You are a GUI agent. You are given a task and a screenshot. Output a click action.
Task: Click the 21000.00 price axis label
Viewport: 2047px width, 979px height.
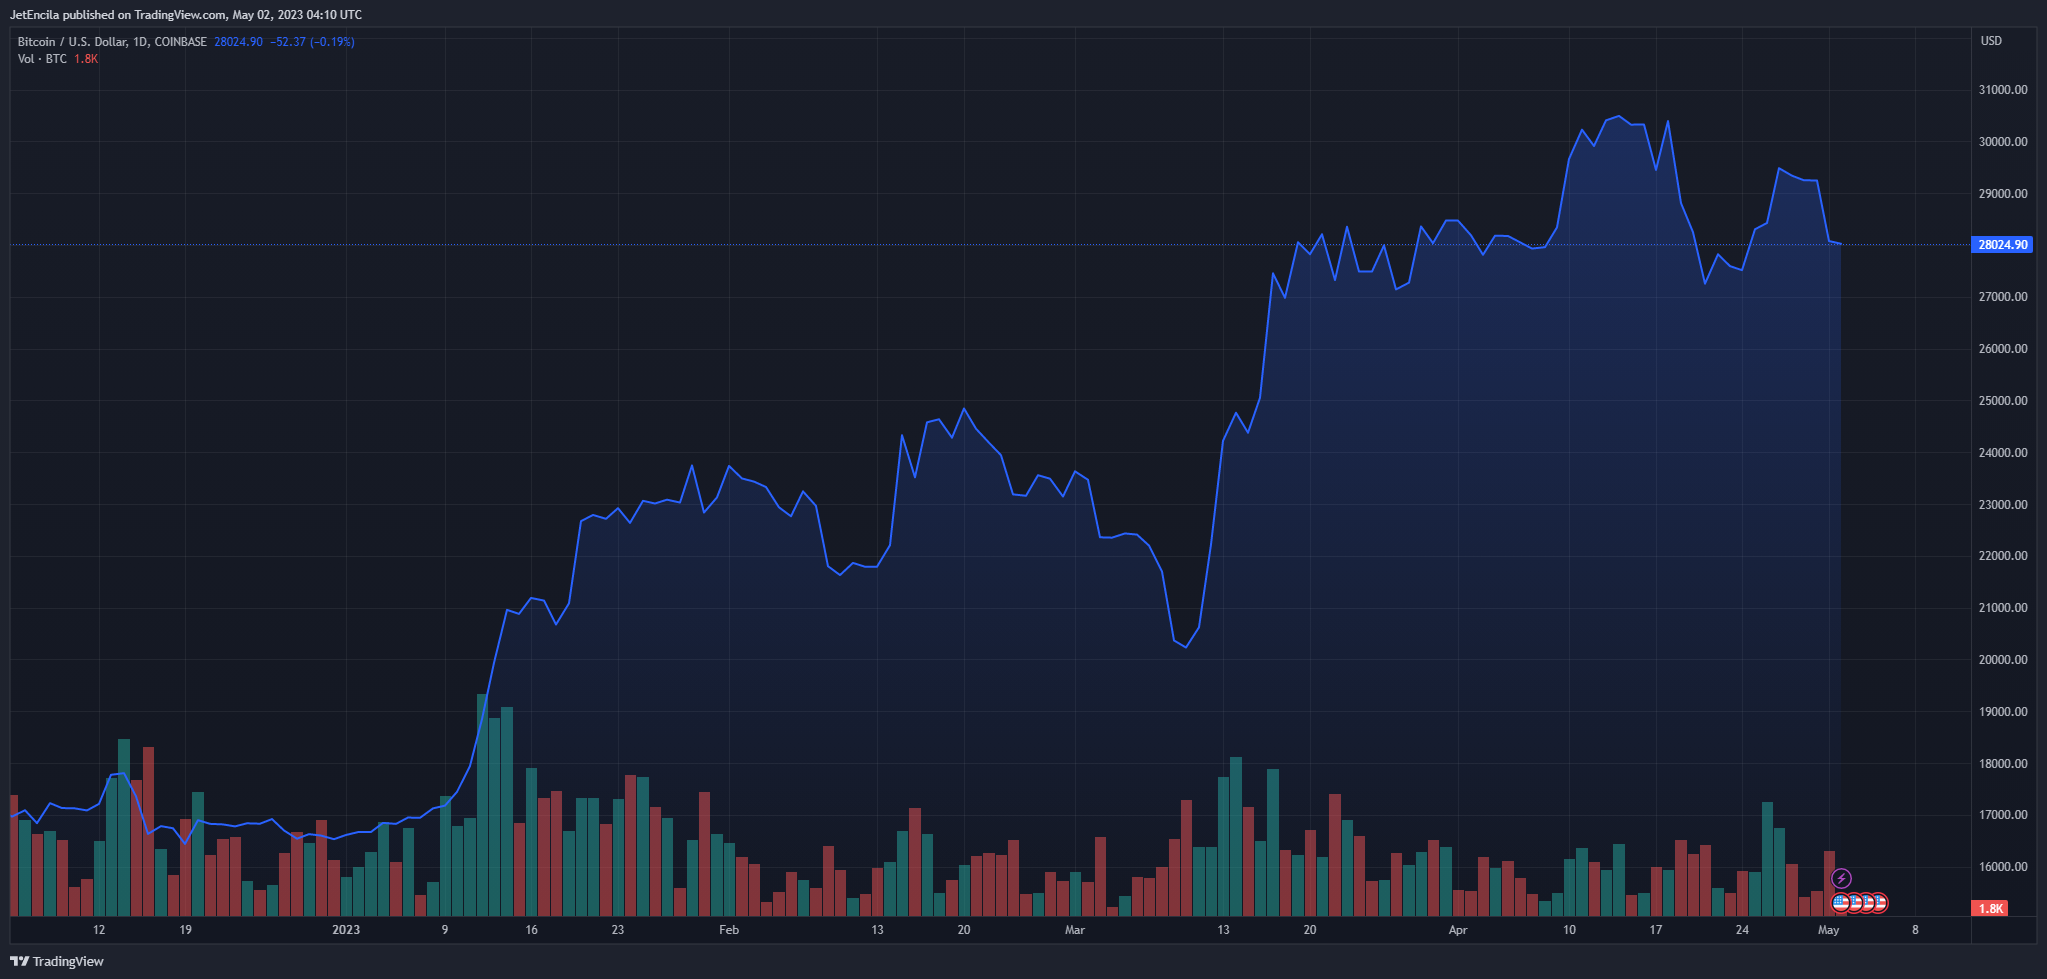tap(2003, 608)
